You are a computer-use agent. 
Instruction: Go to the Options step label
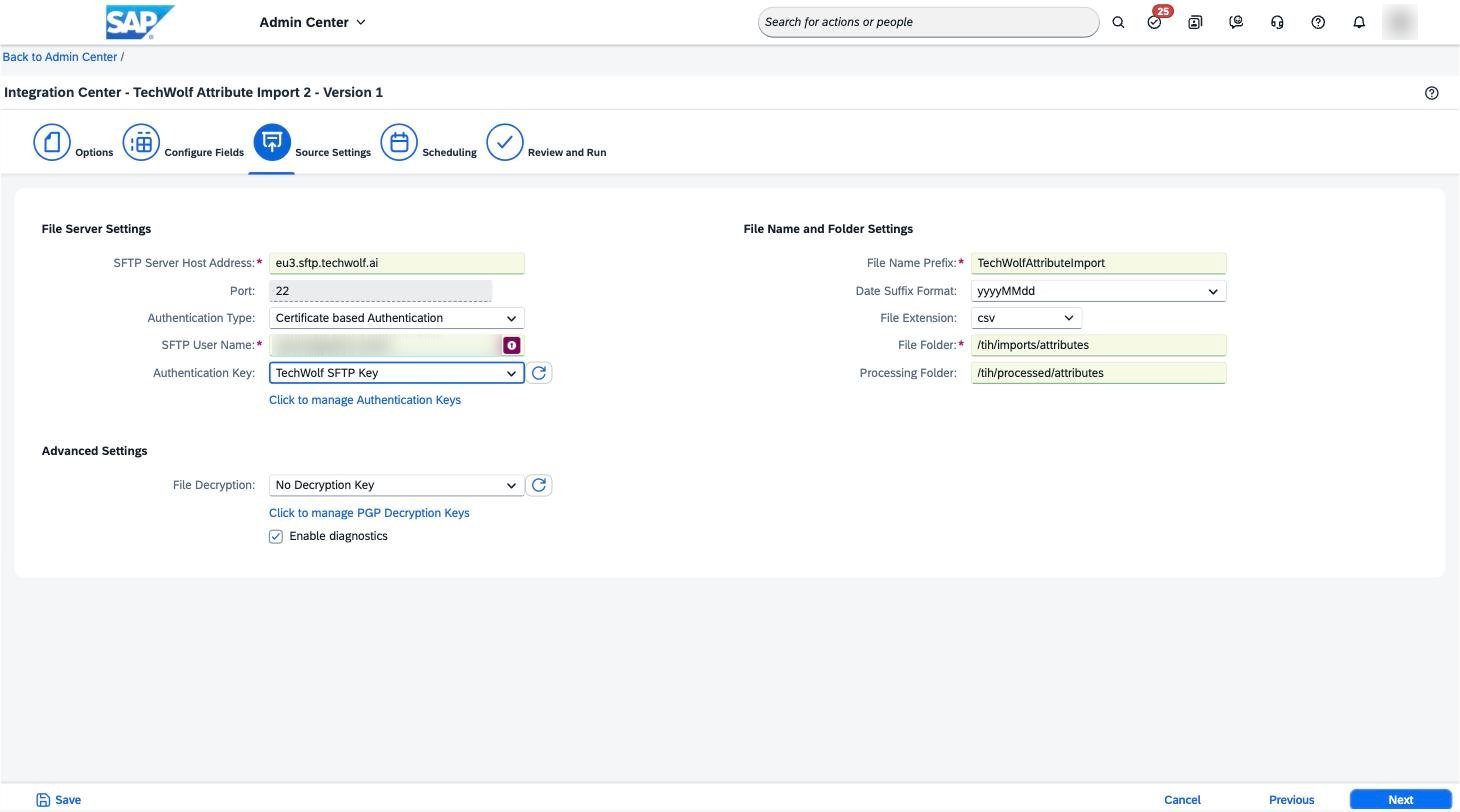(94, 153)
